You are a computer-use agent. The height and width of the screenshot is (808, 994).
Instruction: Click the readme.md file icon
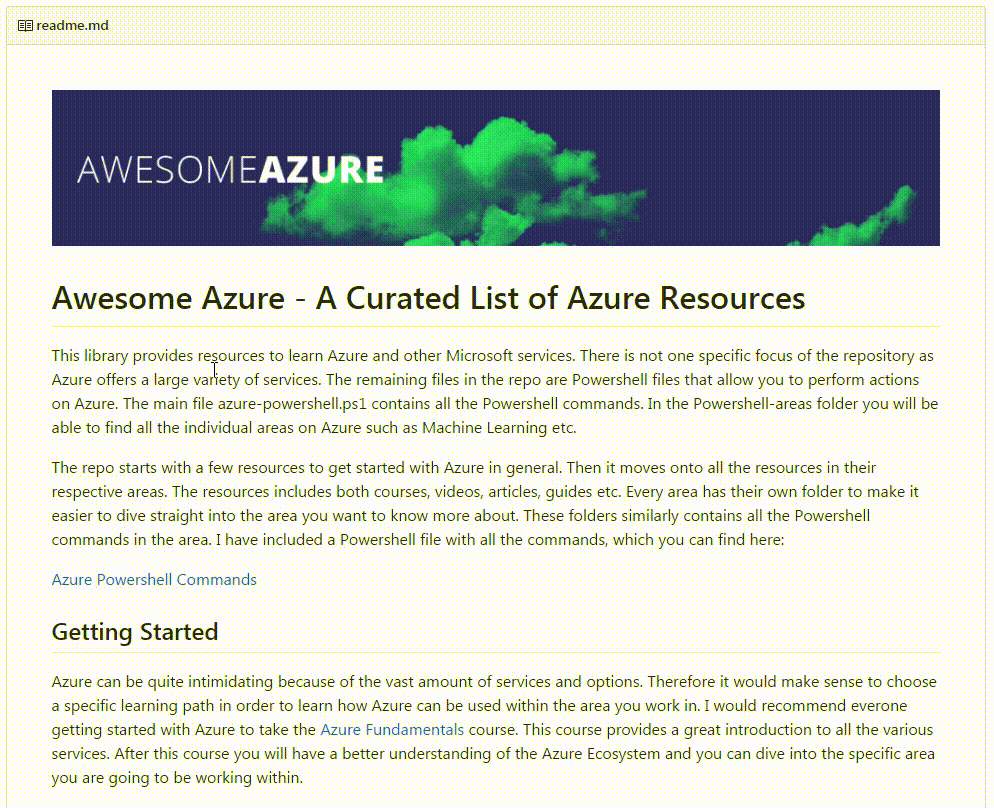tap(25, 25)
